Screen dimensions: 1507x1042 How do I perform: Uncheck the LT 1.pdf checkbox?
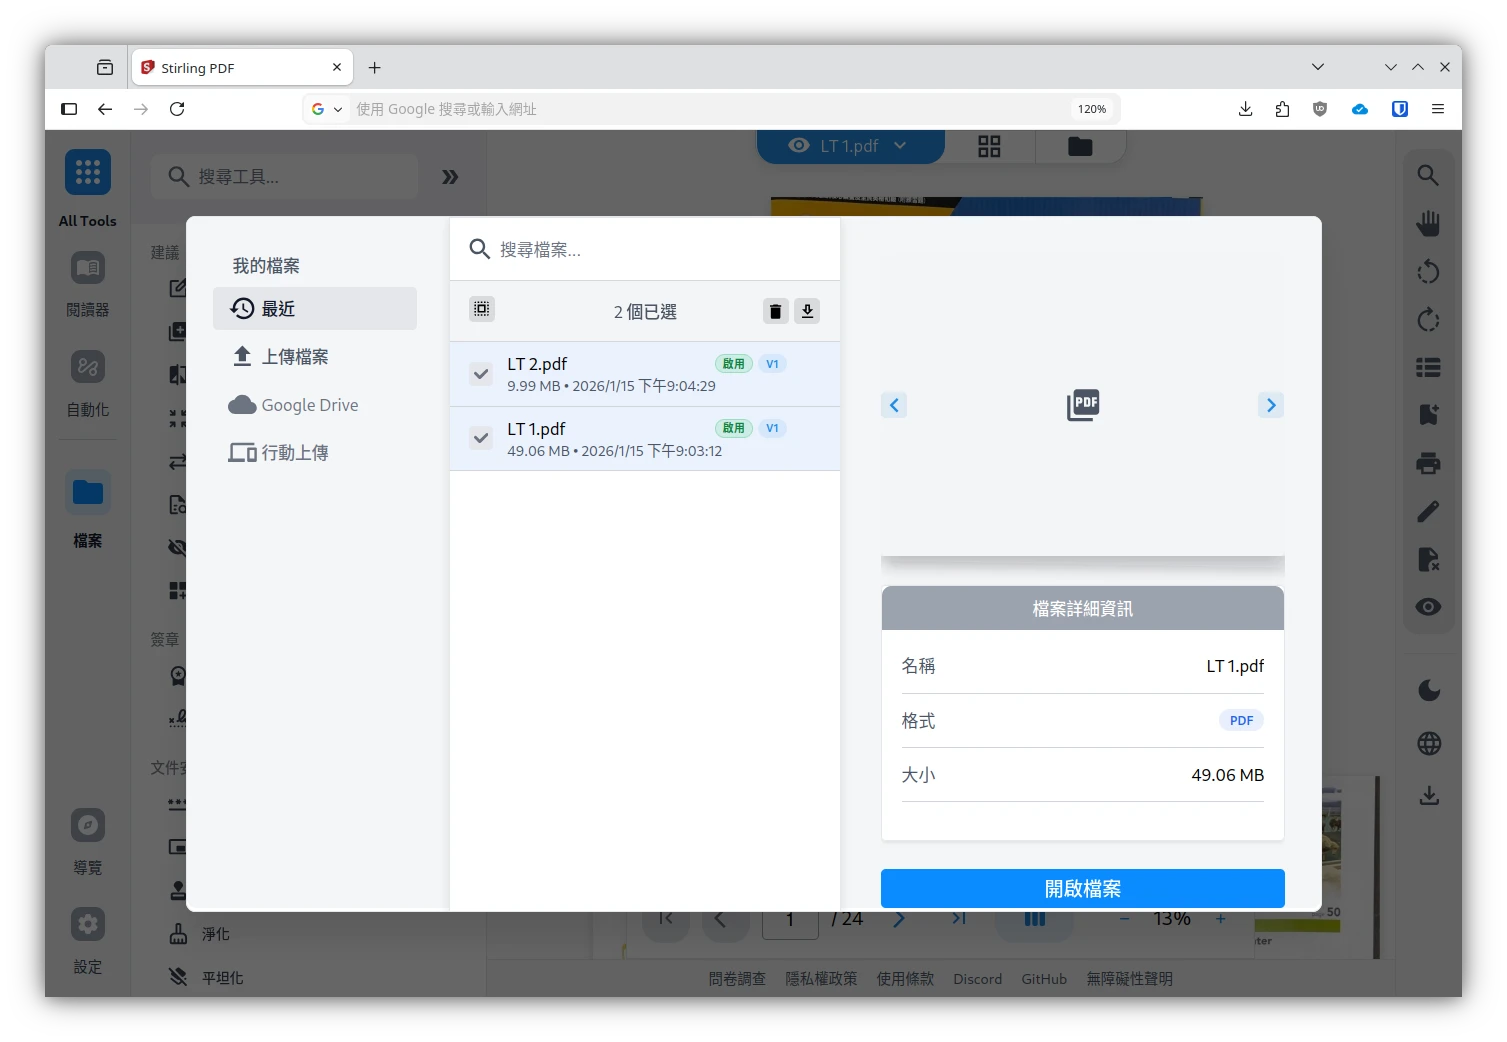(x=481, y=438)
